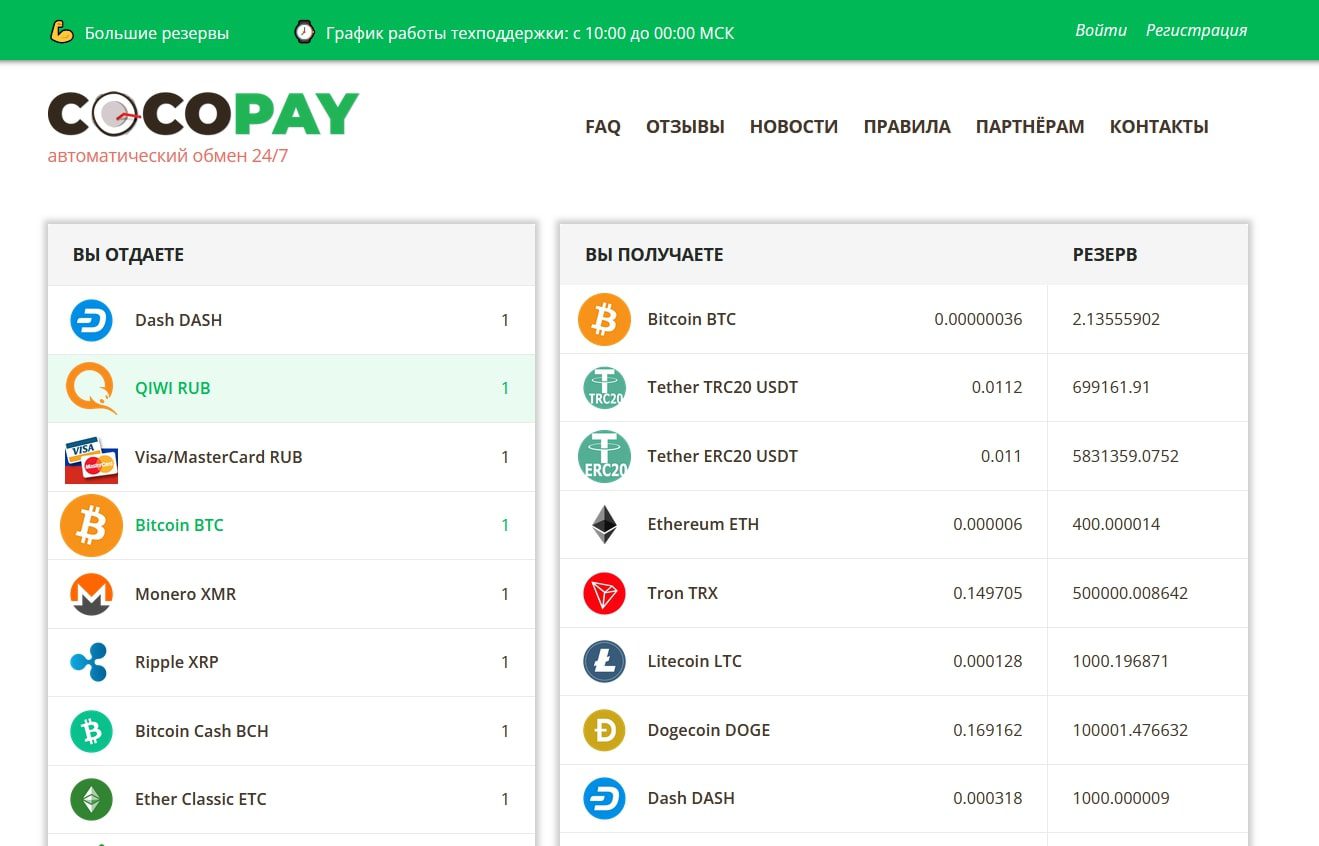Click the Litecoin icon

point(604,661)
